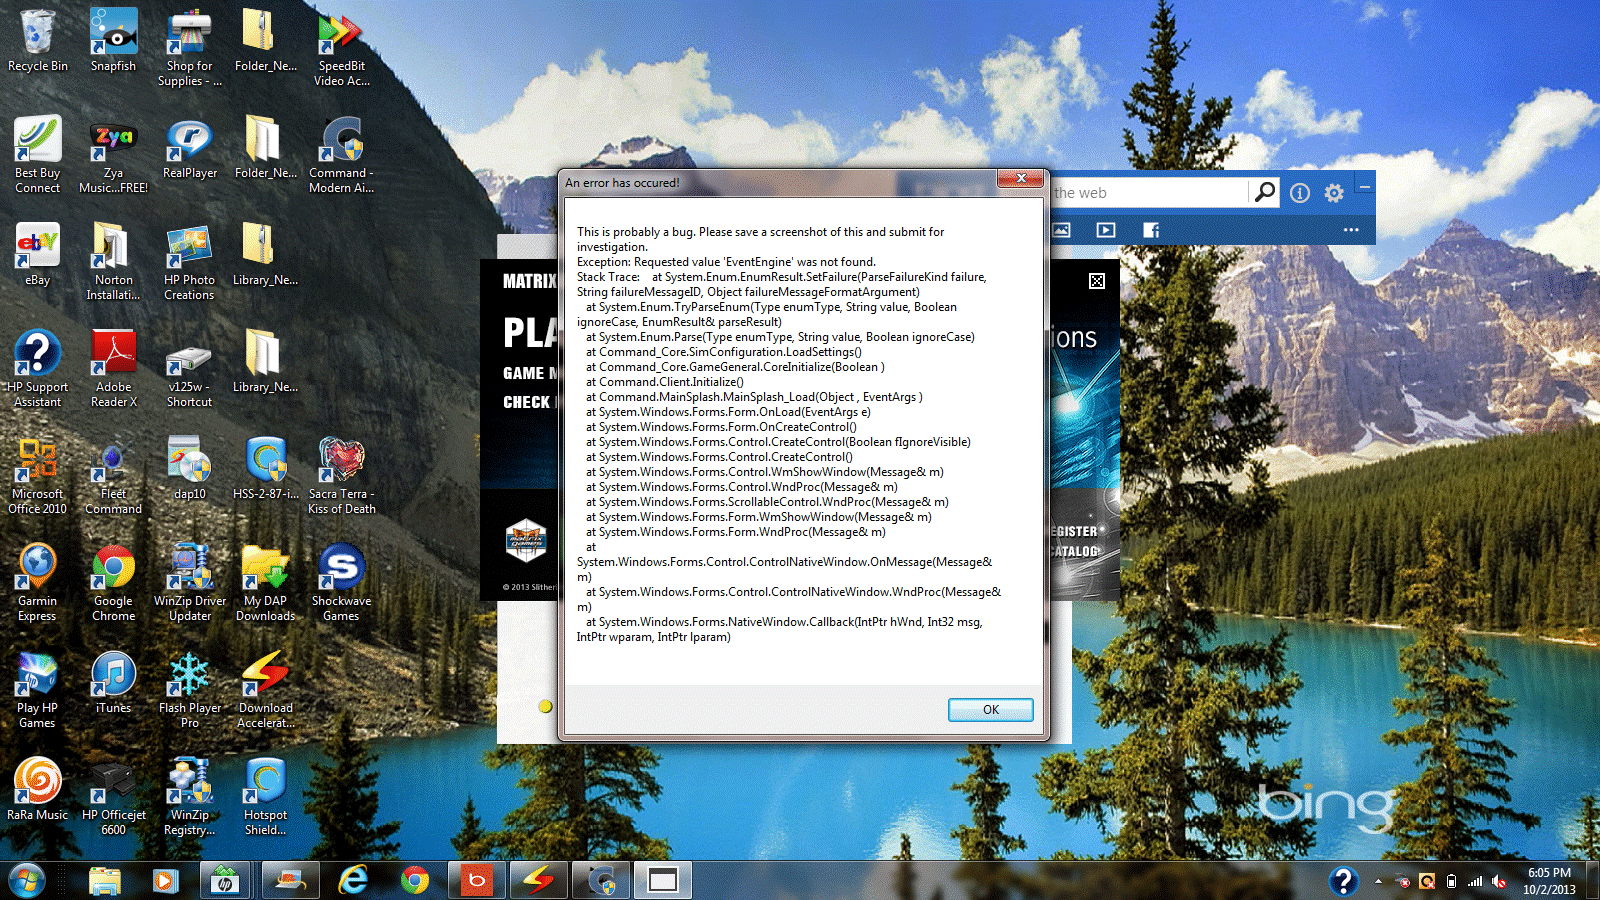Select the HSS-2-87 installer icon
Image resolution: width=1600 pixels, height=900 pixels.
(266, 469)
